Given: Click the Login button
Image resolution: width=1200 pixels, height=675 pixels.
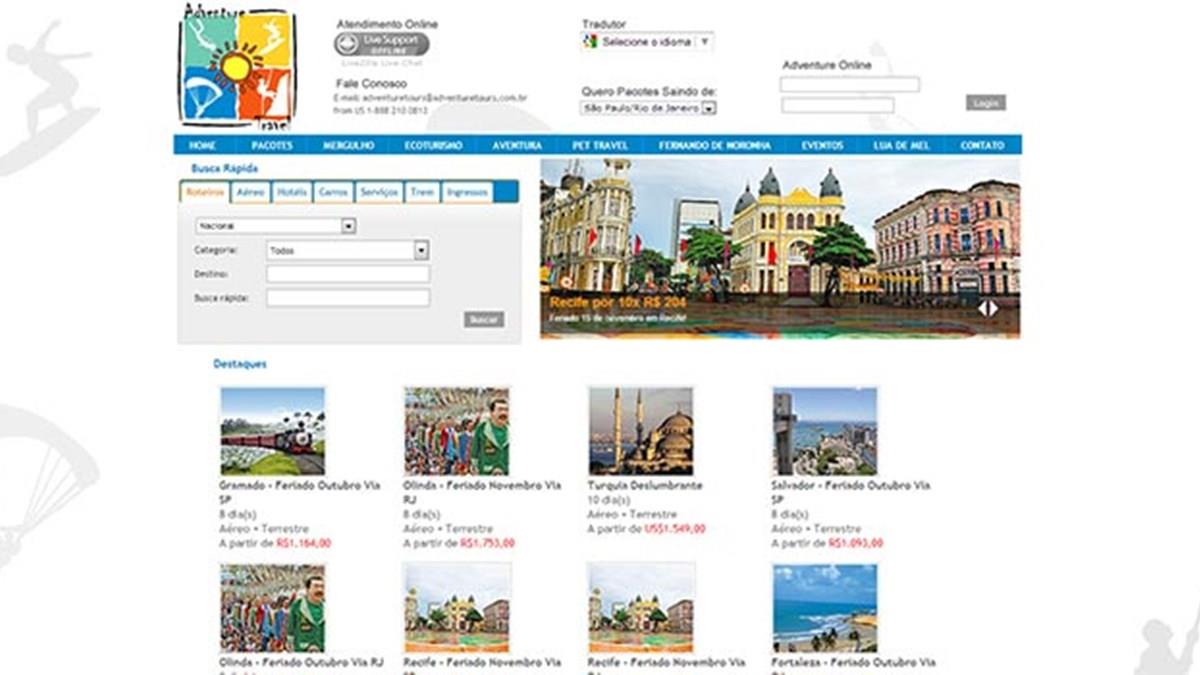Looking at the screenshot, I should point(985,103).
